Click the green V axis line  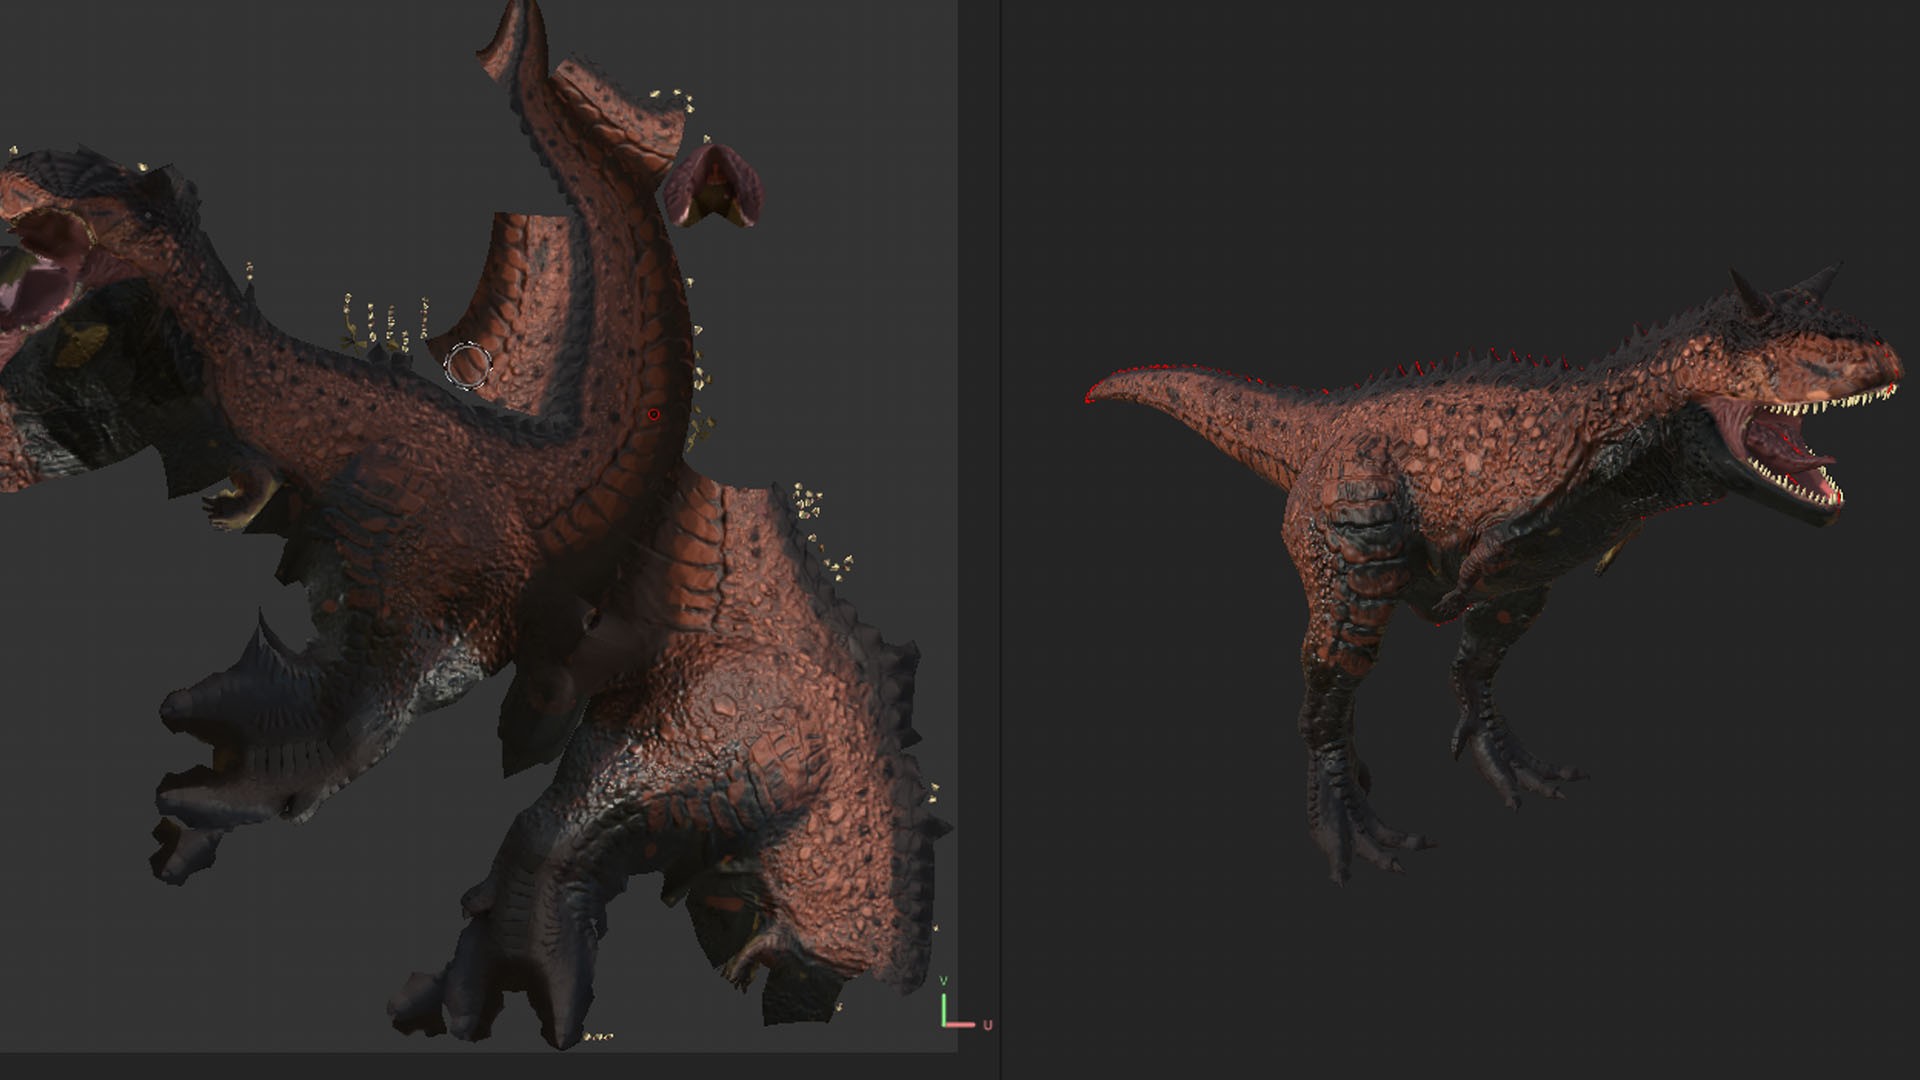(943, 1008)
